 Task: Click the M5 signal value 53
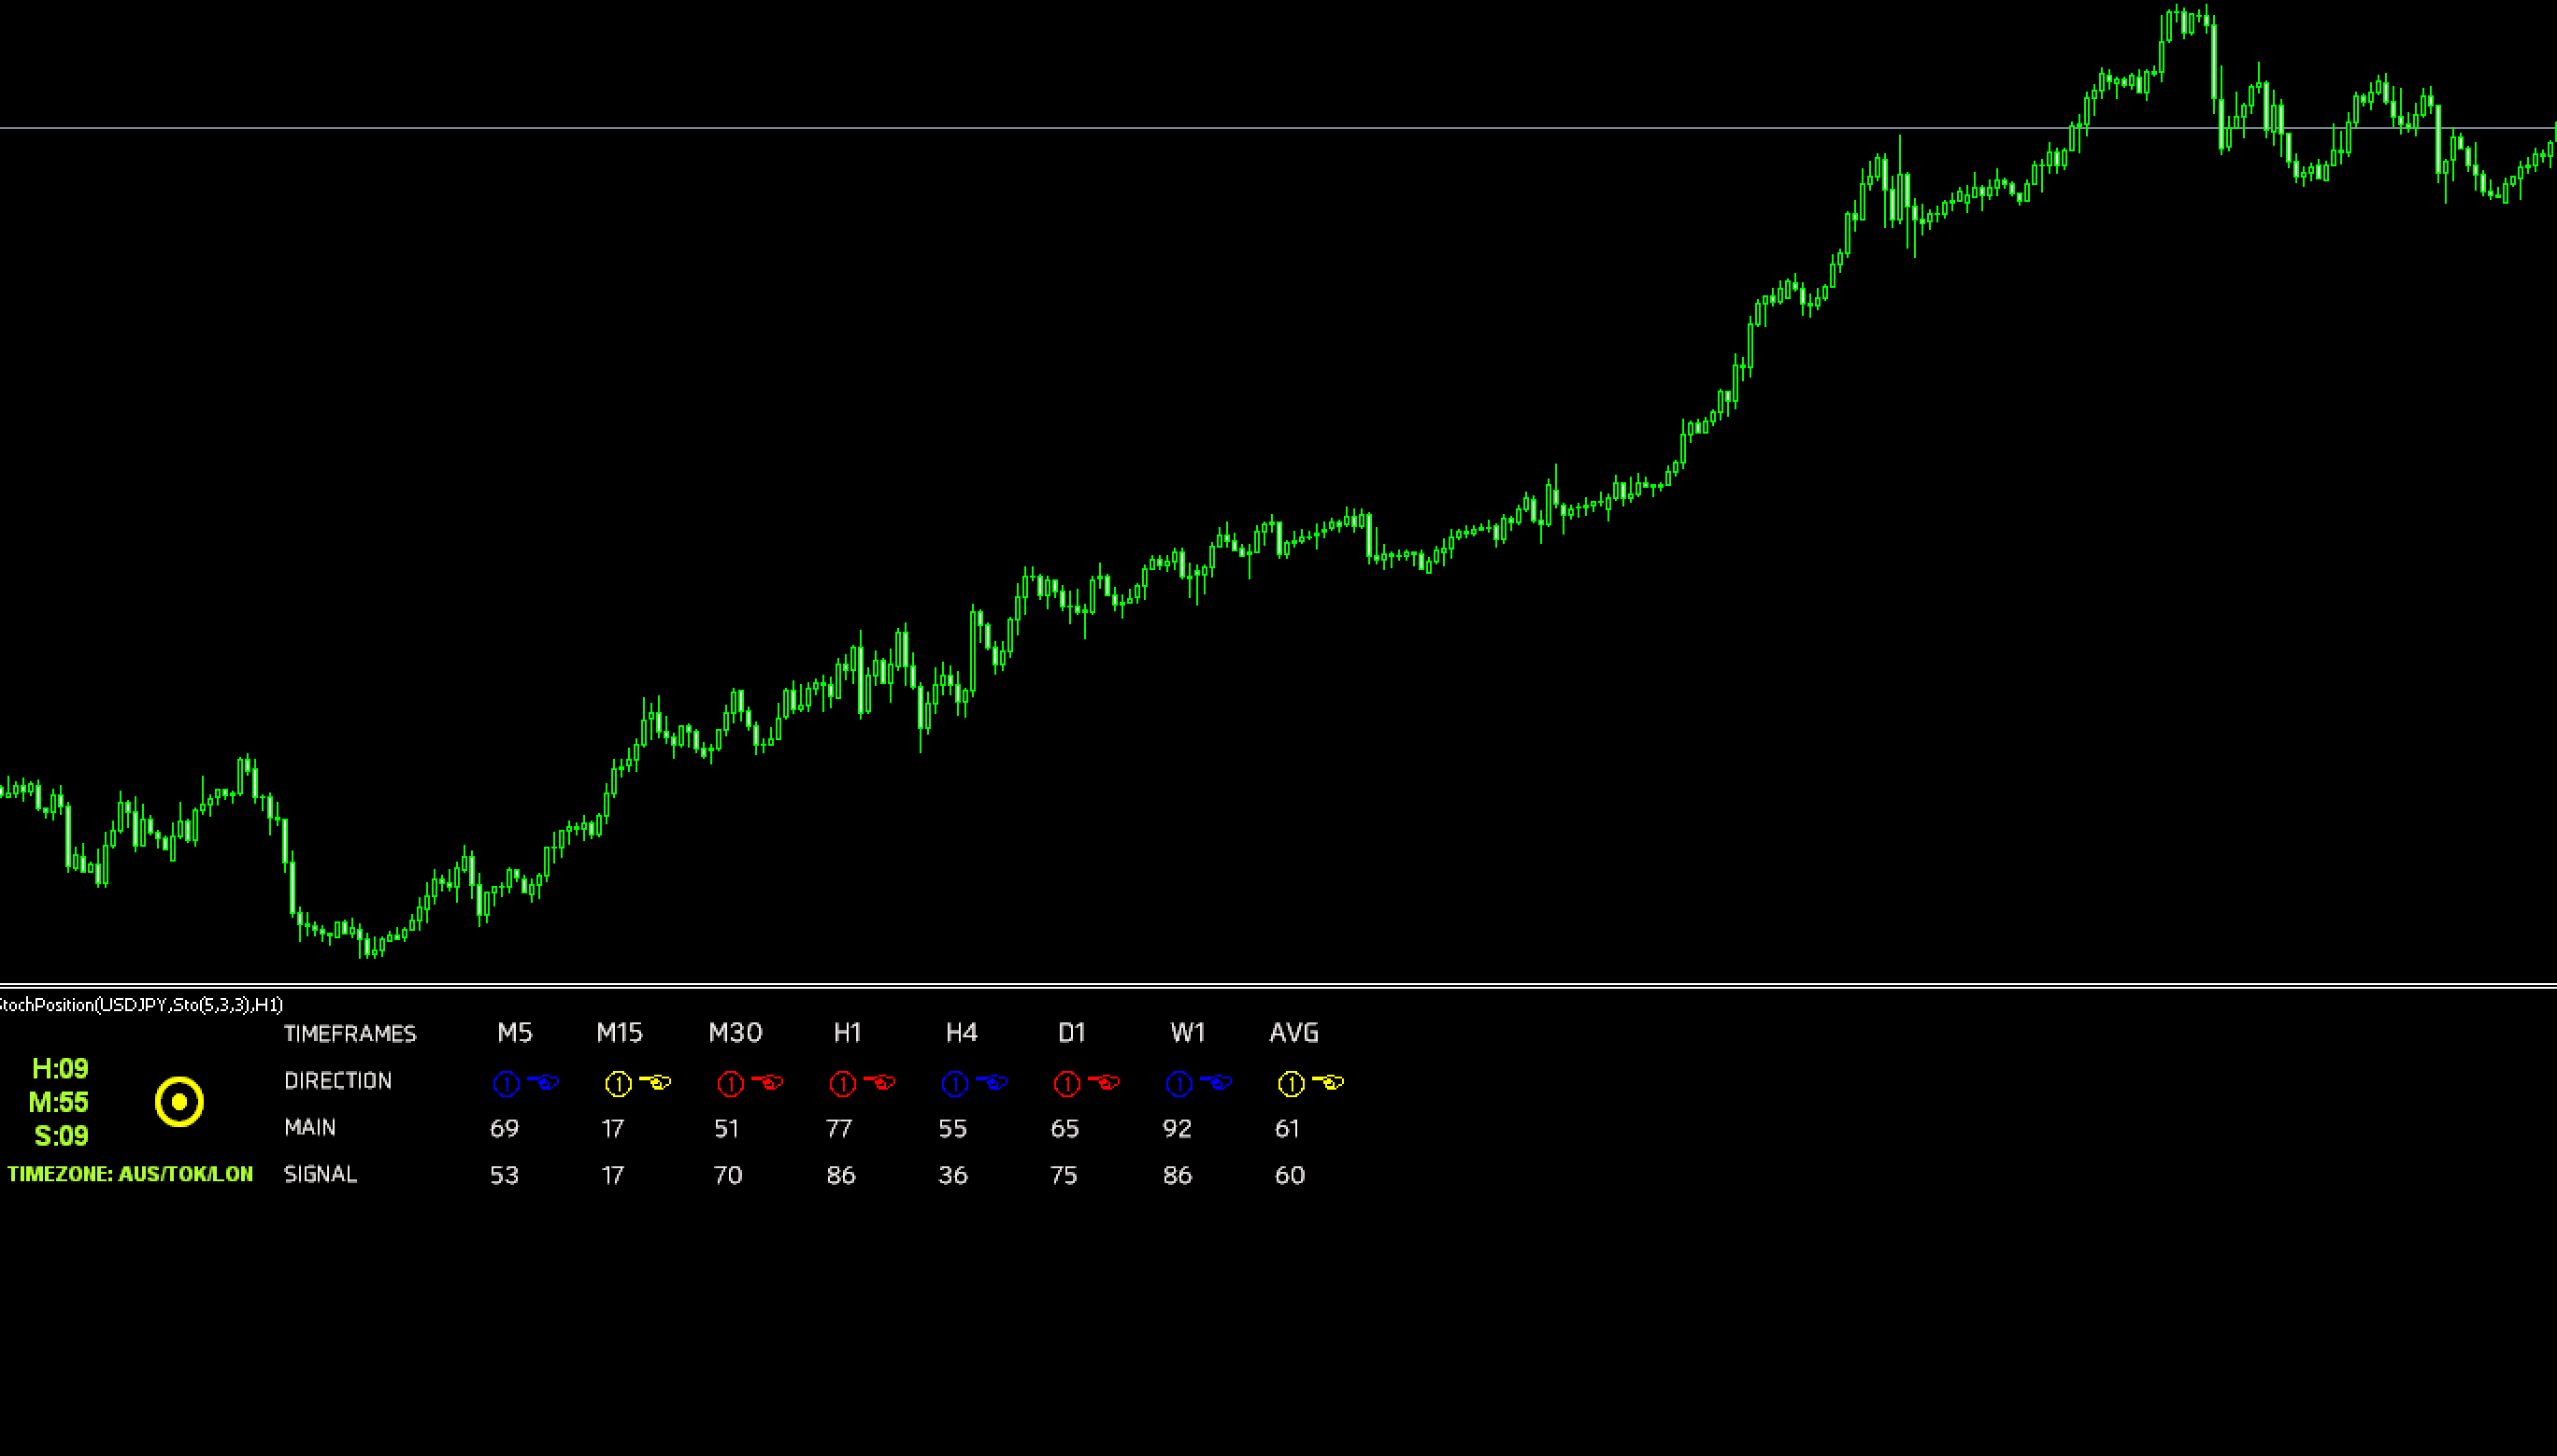tap(505, 1176)
